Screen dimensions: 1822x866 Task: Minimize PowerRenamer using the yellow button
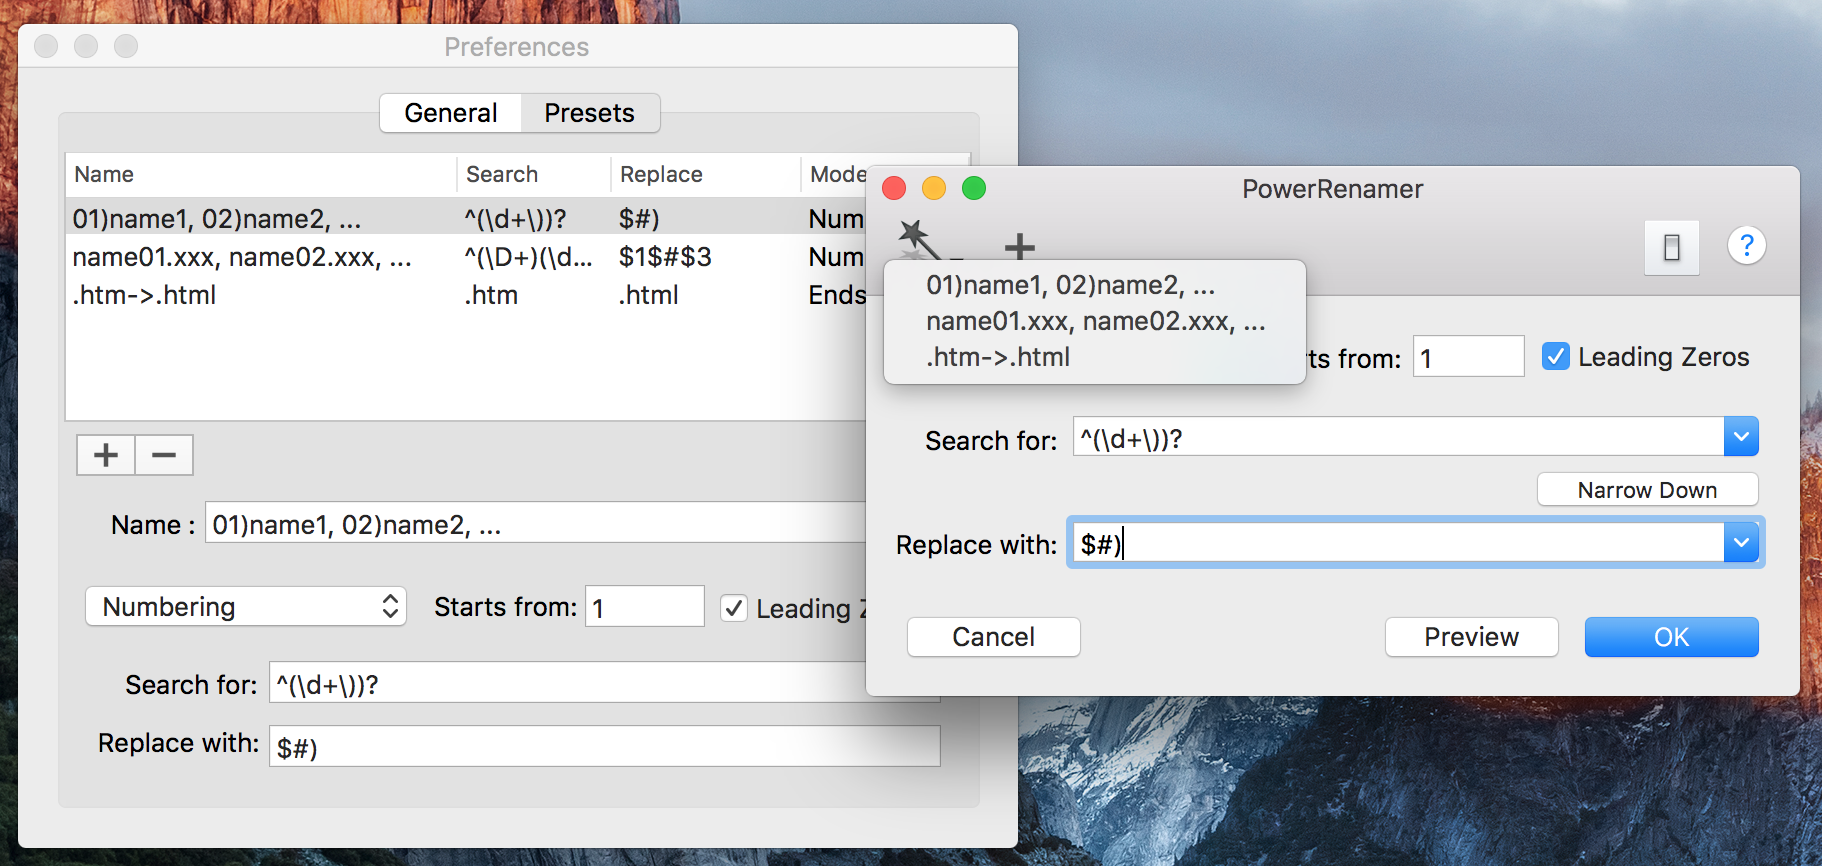934,188
